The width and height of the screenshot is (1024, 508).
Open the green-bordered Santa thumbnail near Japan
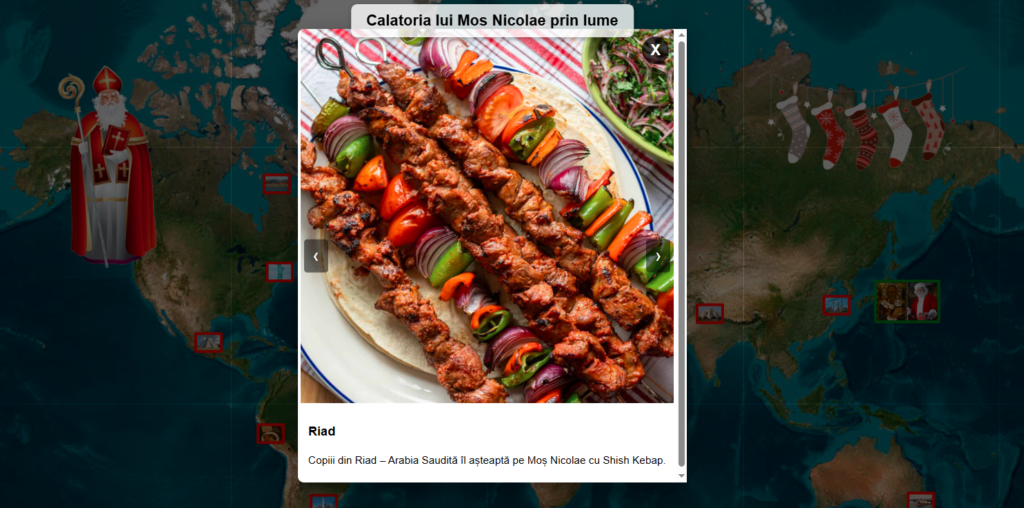[x=907, y=302]
